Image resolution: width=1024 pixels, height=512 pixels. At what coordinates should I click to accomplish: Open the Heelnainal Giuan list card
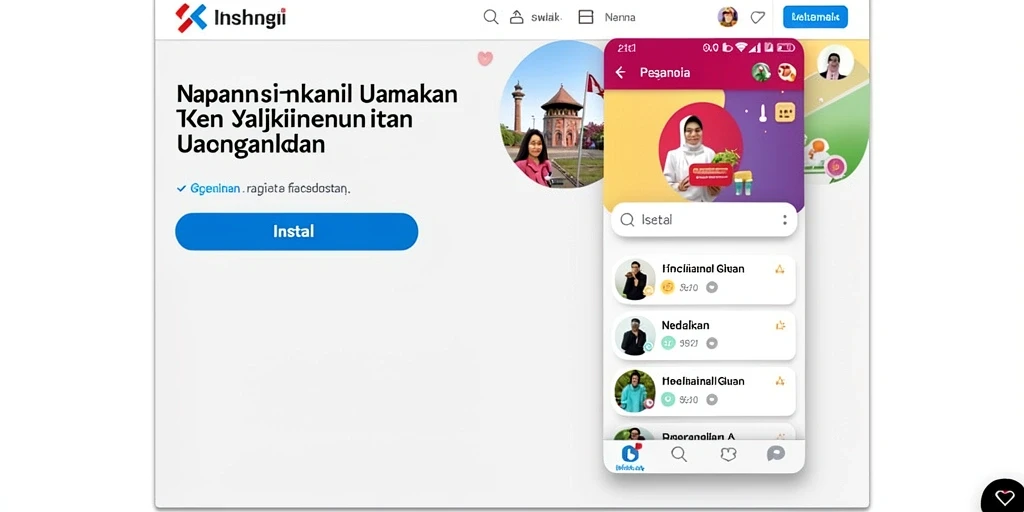coord(704,391)
